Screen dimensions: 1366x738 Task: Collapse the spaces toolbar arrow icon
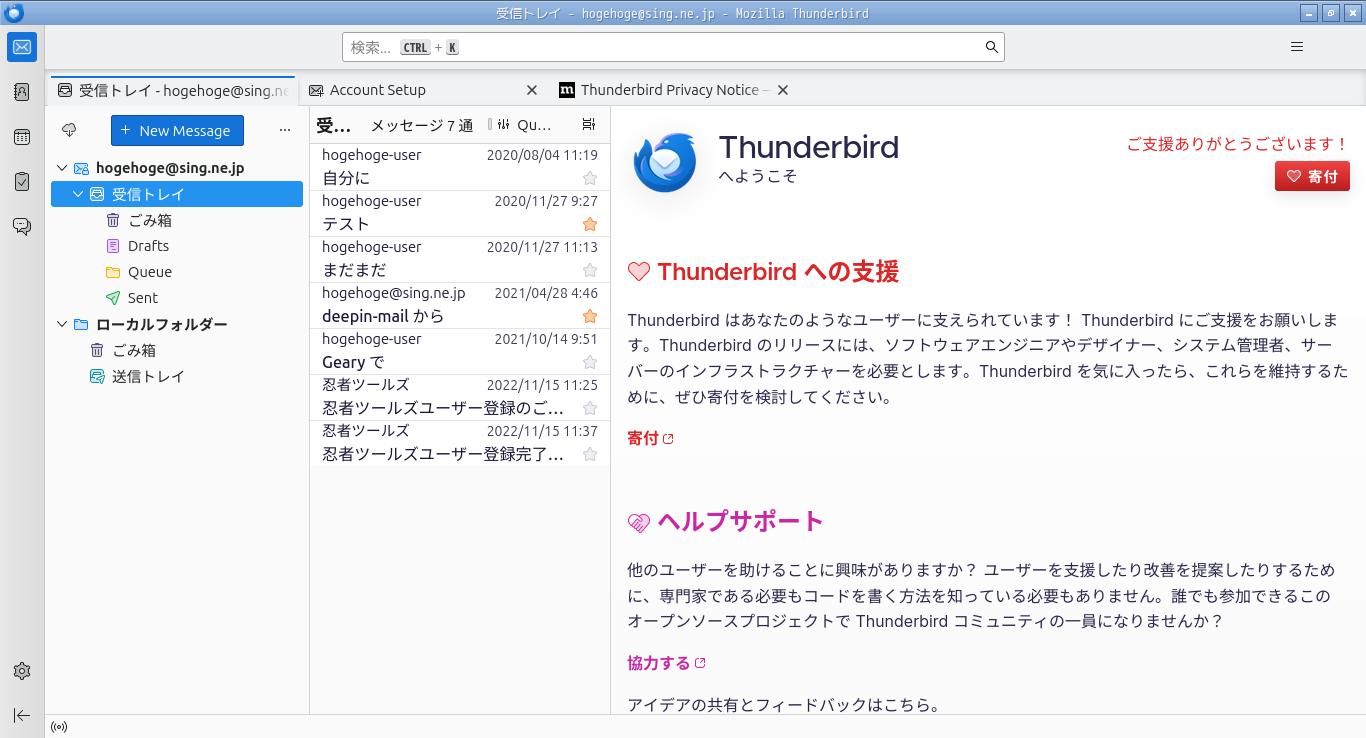click(x=22, y=715)
